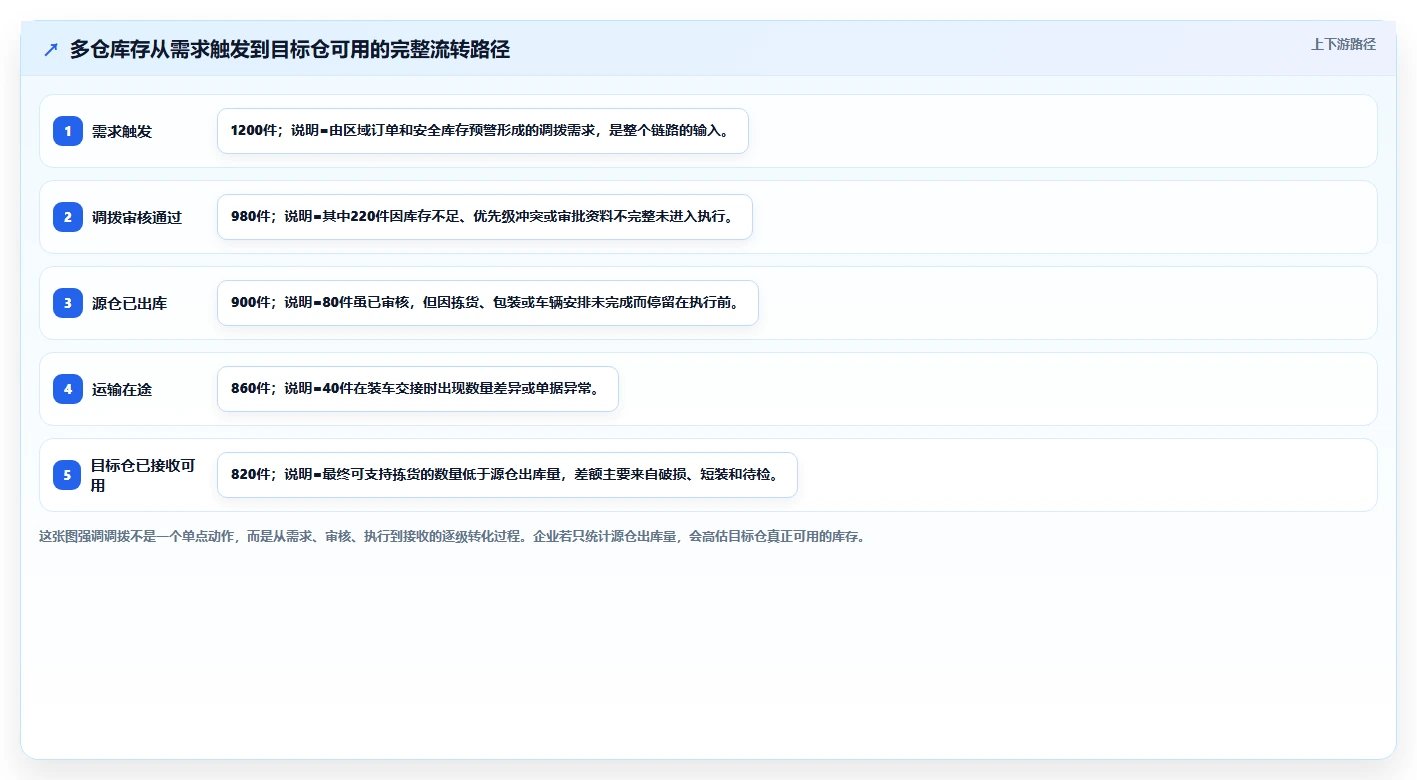Open the 860件 description box
This screenshot has width=1417, height=780.
[x=418, y=389]
